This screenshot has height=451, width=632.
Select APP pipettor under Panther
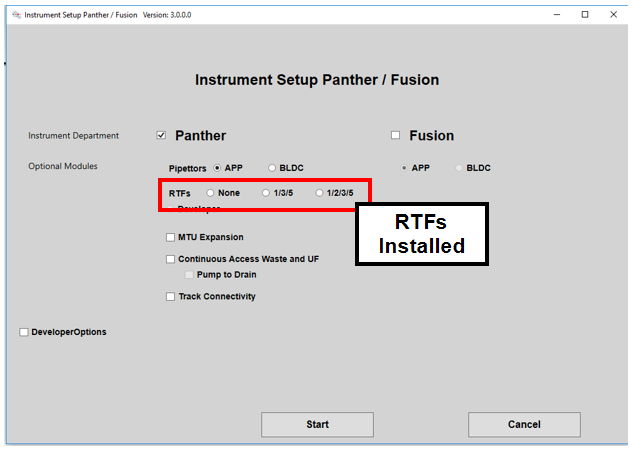coord(217,168)
